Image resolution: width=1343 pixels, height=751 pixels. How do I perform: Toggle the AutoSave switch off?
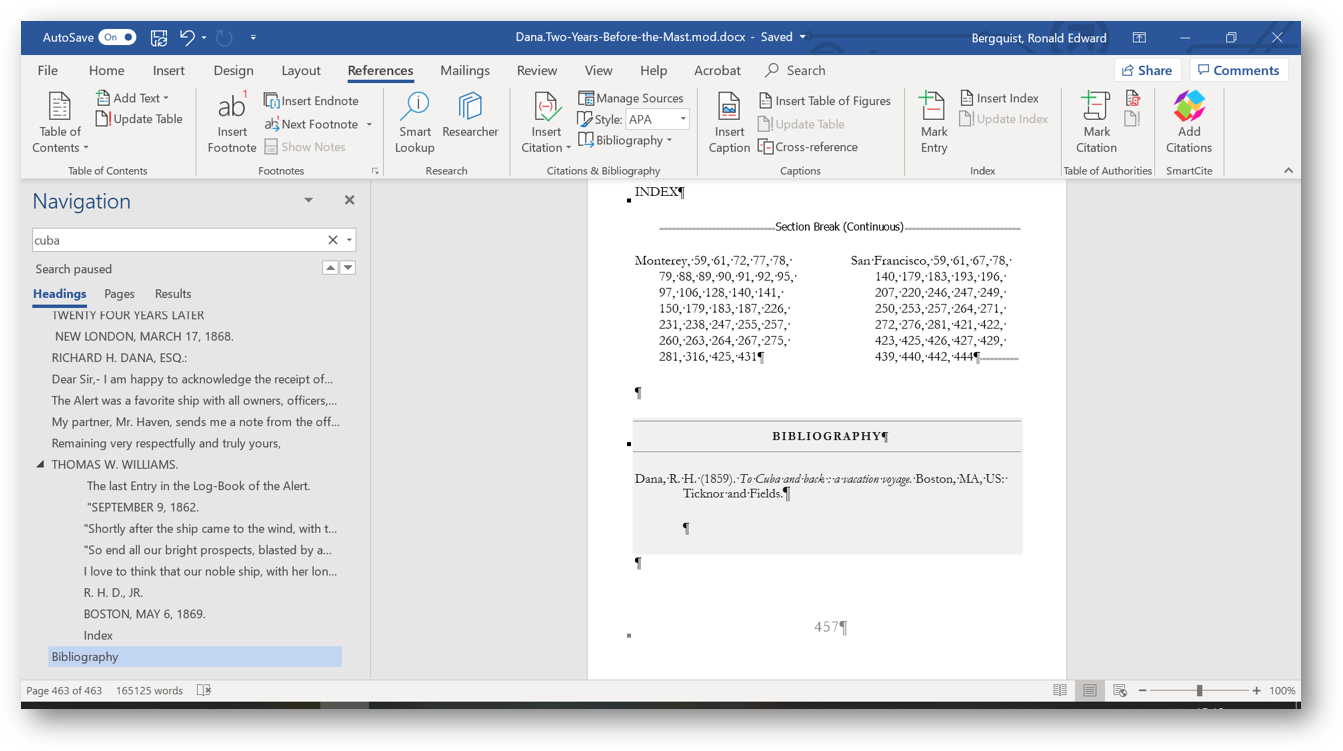pos(117,37)
